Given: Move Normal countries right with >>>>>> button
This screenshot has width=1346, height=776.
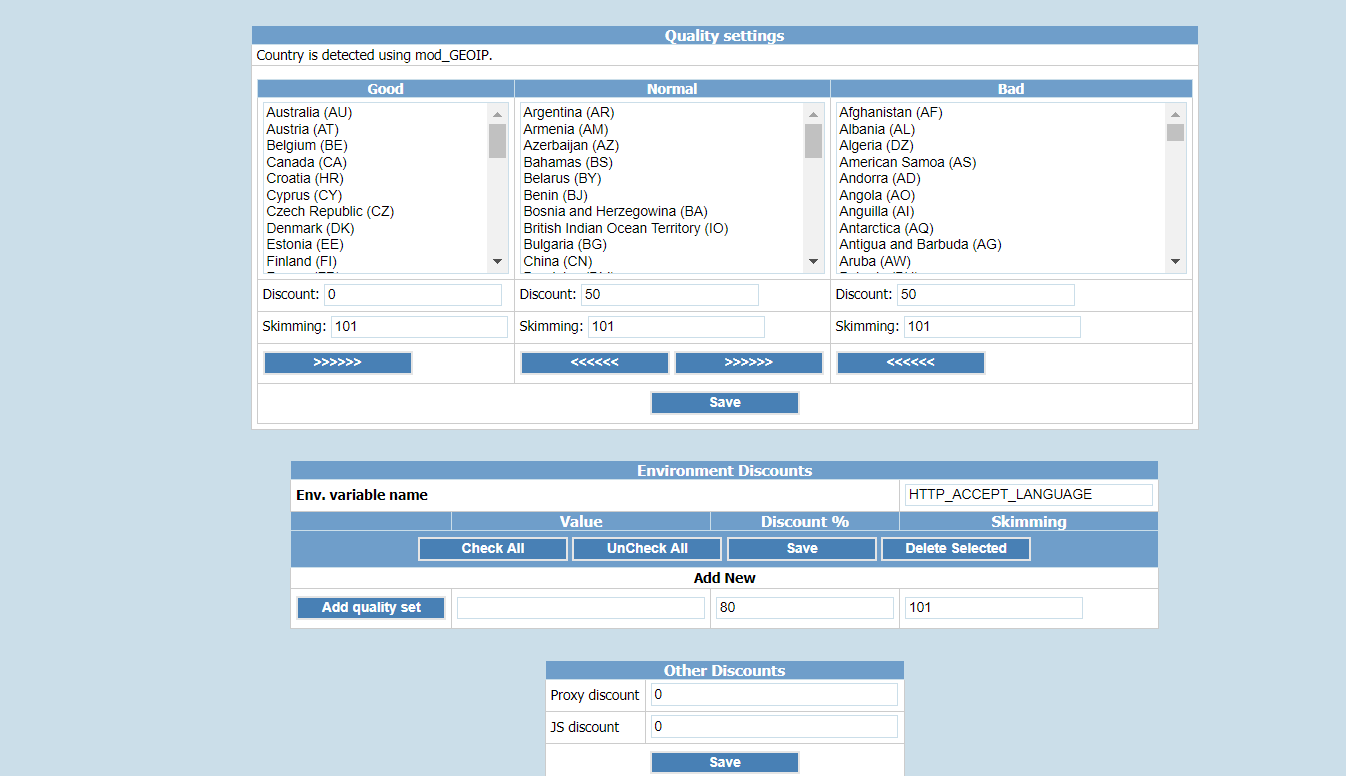Looking at the screenshot, I should point(749,363).
